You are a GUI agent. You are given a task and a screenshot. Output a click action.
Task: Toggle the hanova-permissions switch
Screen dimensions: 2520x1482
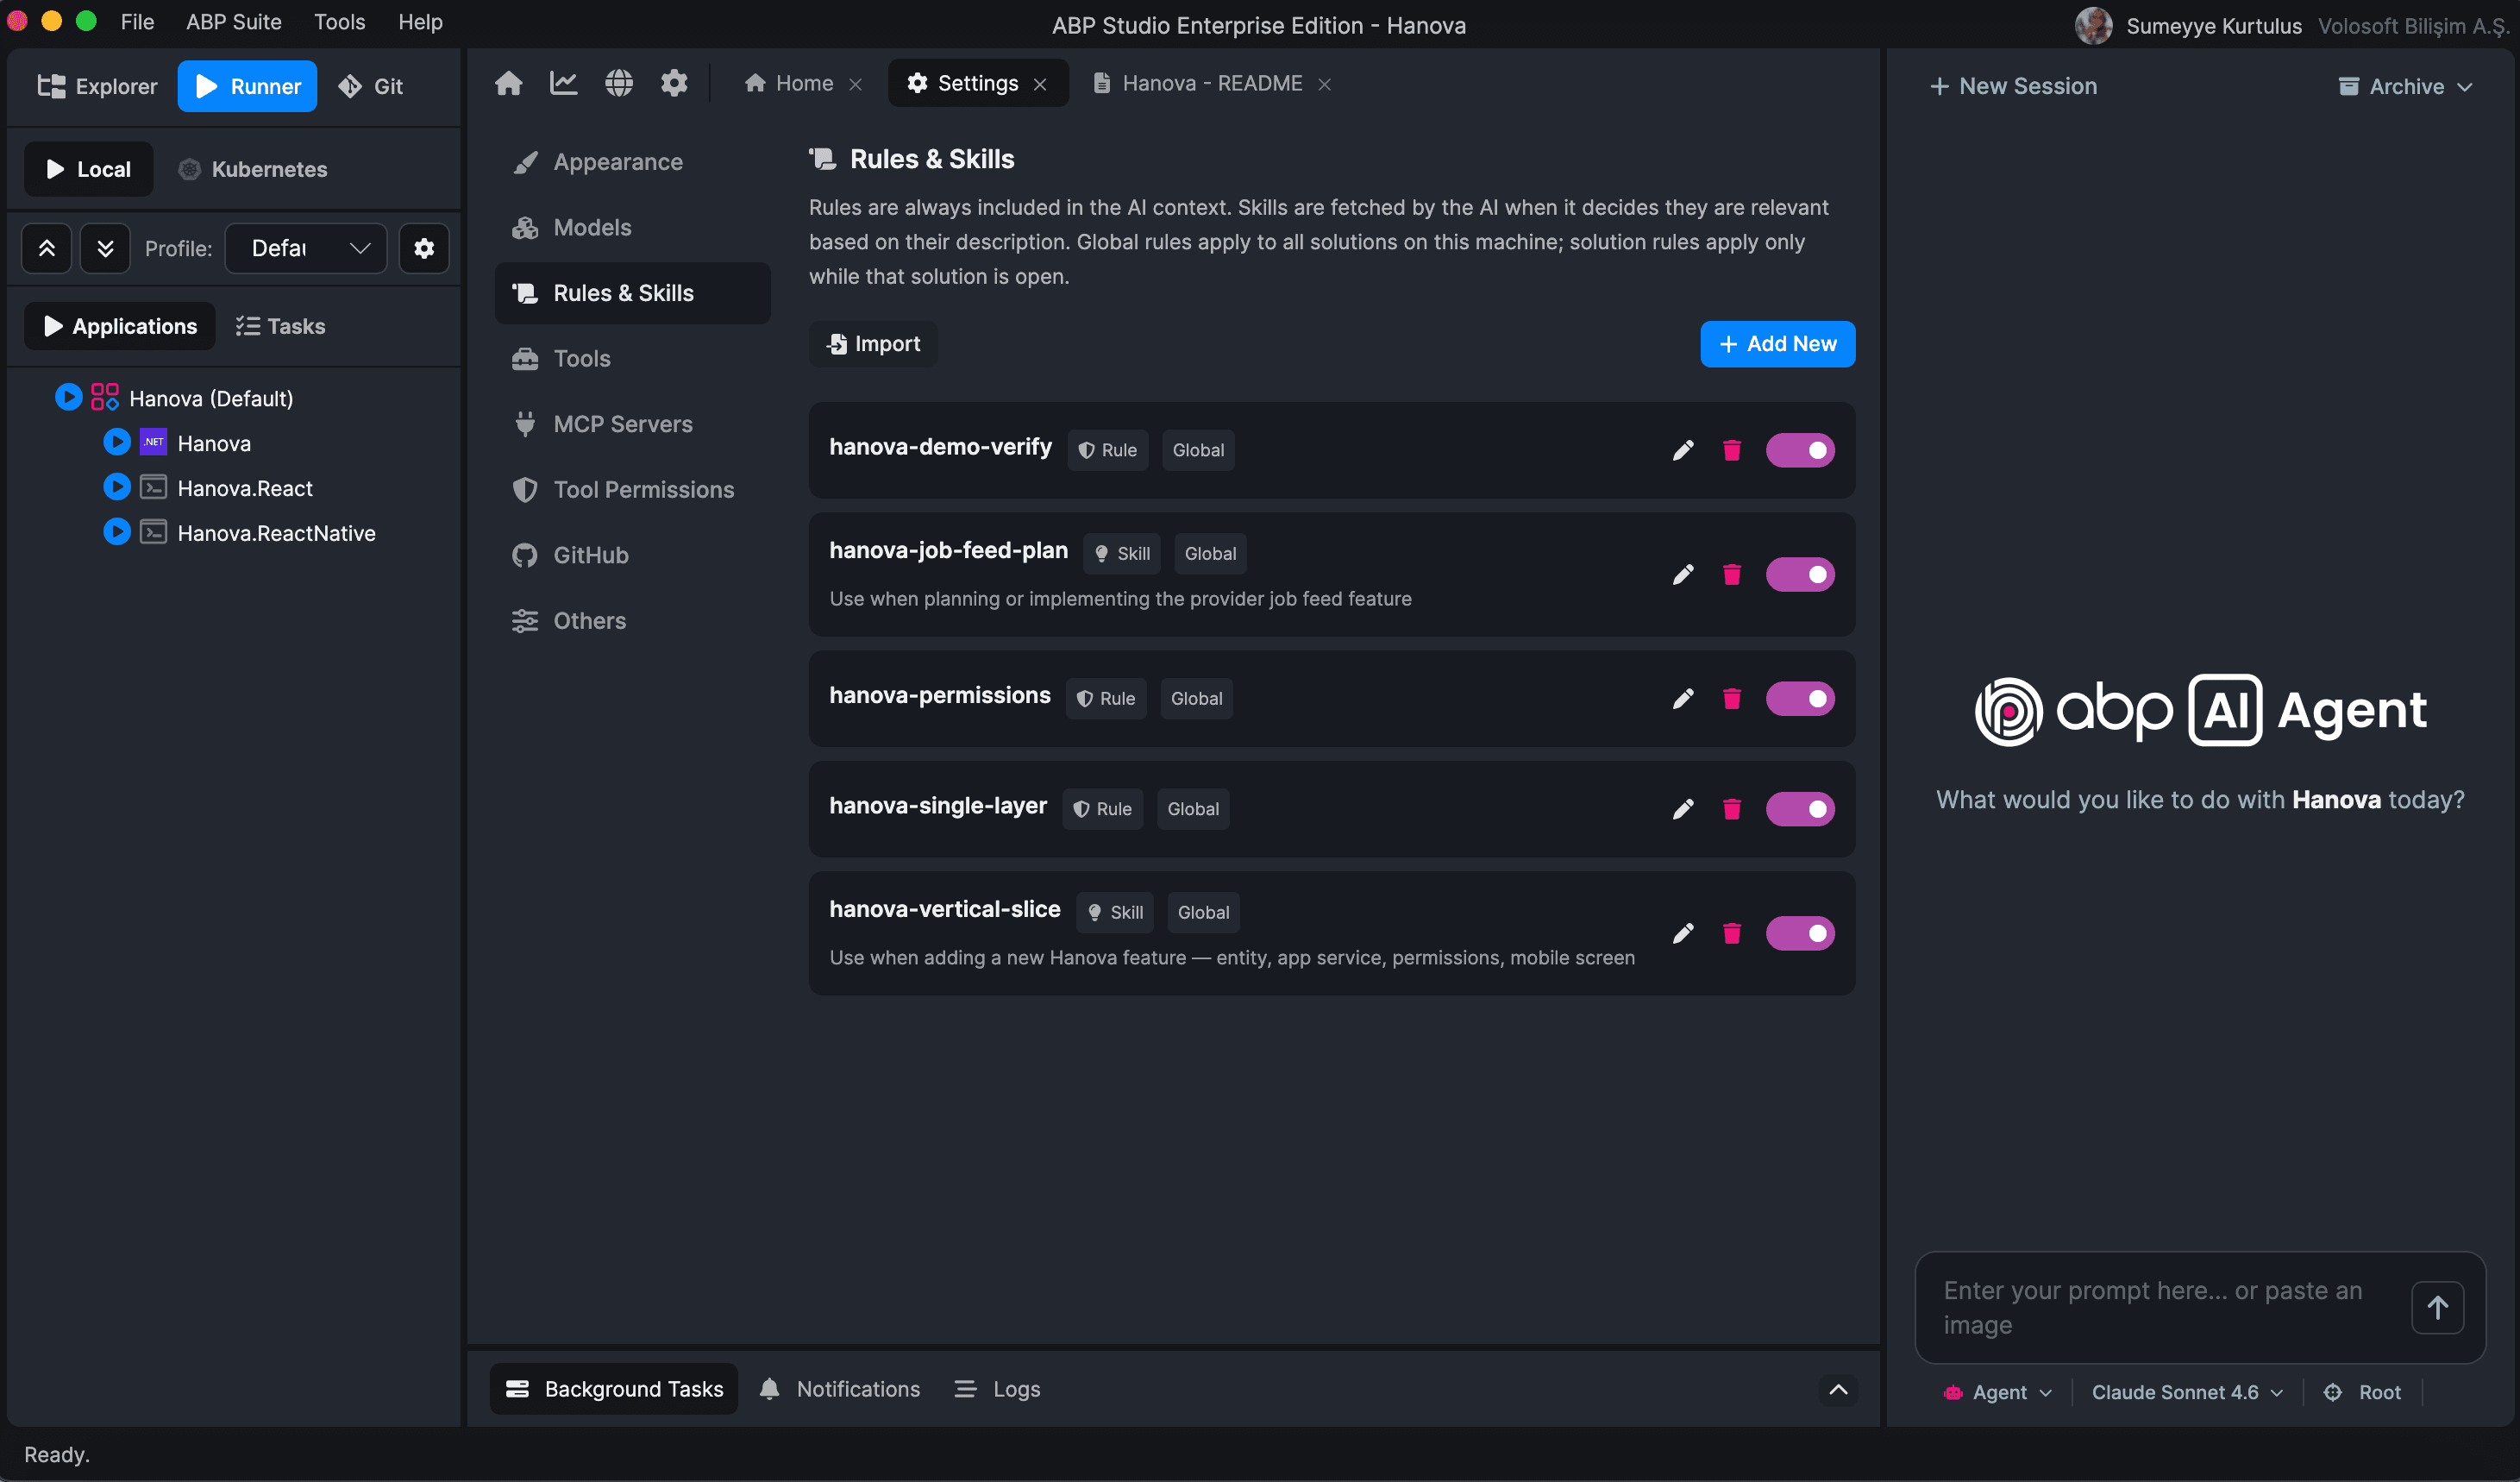1800,699
